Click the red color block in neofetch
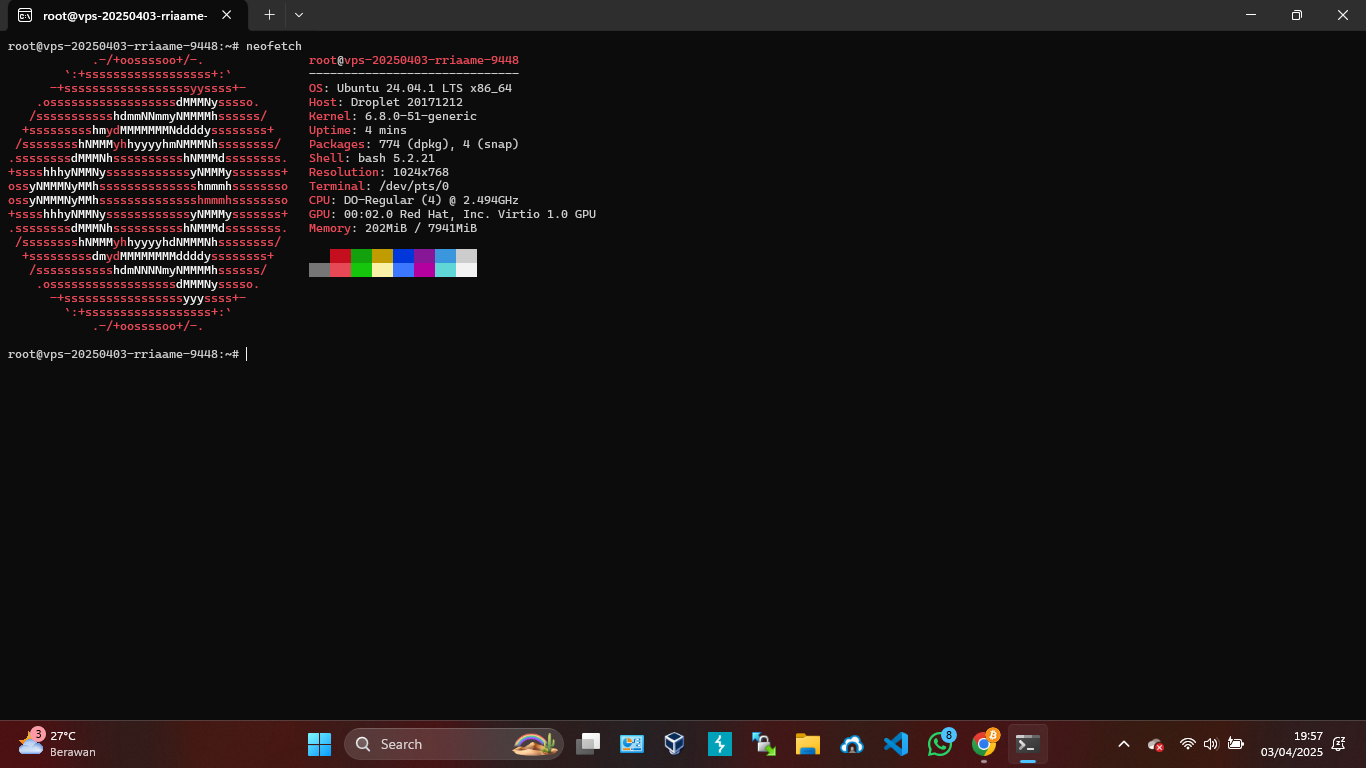Screen dimensions: 1366x768 click(340, 256)
